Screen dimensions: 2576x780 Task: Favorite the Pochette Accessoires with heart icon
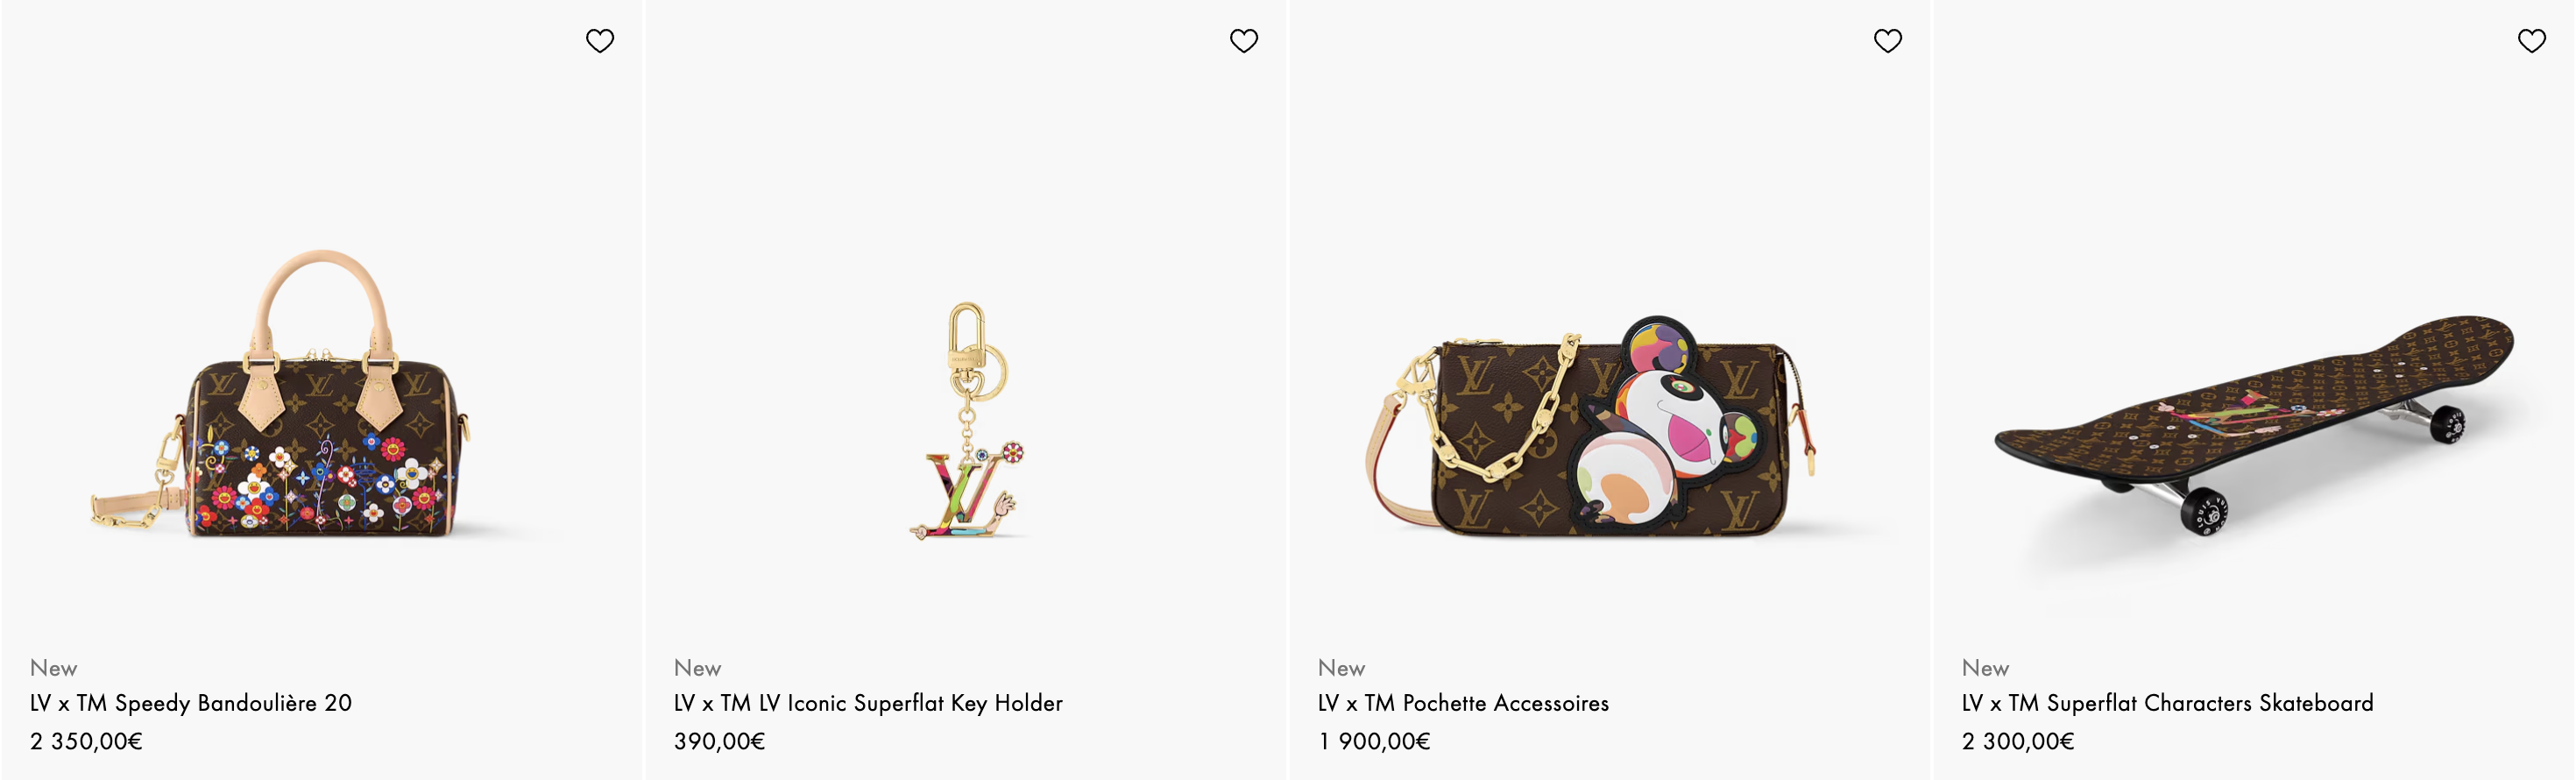[1888, 41]
